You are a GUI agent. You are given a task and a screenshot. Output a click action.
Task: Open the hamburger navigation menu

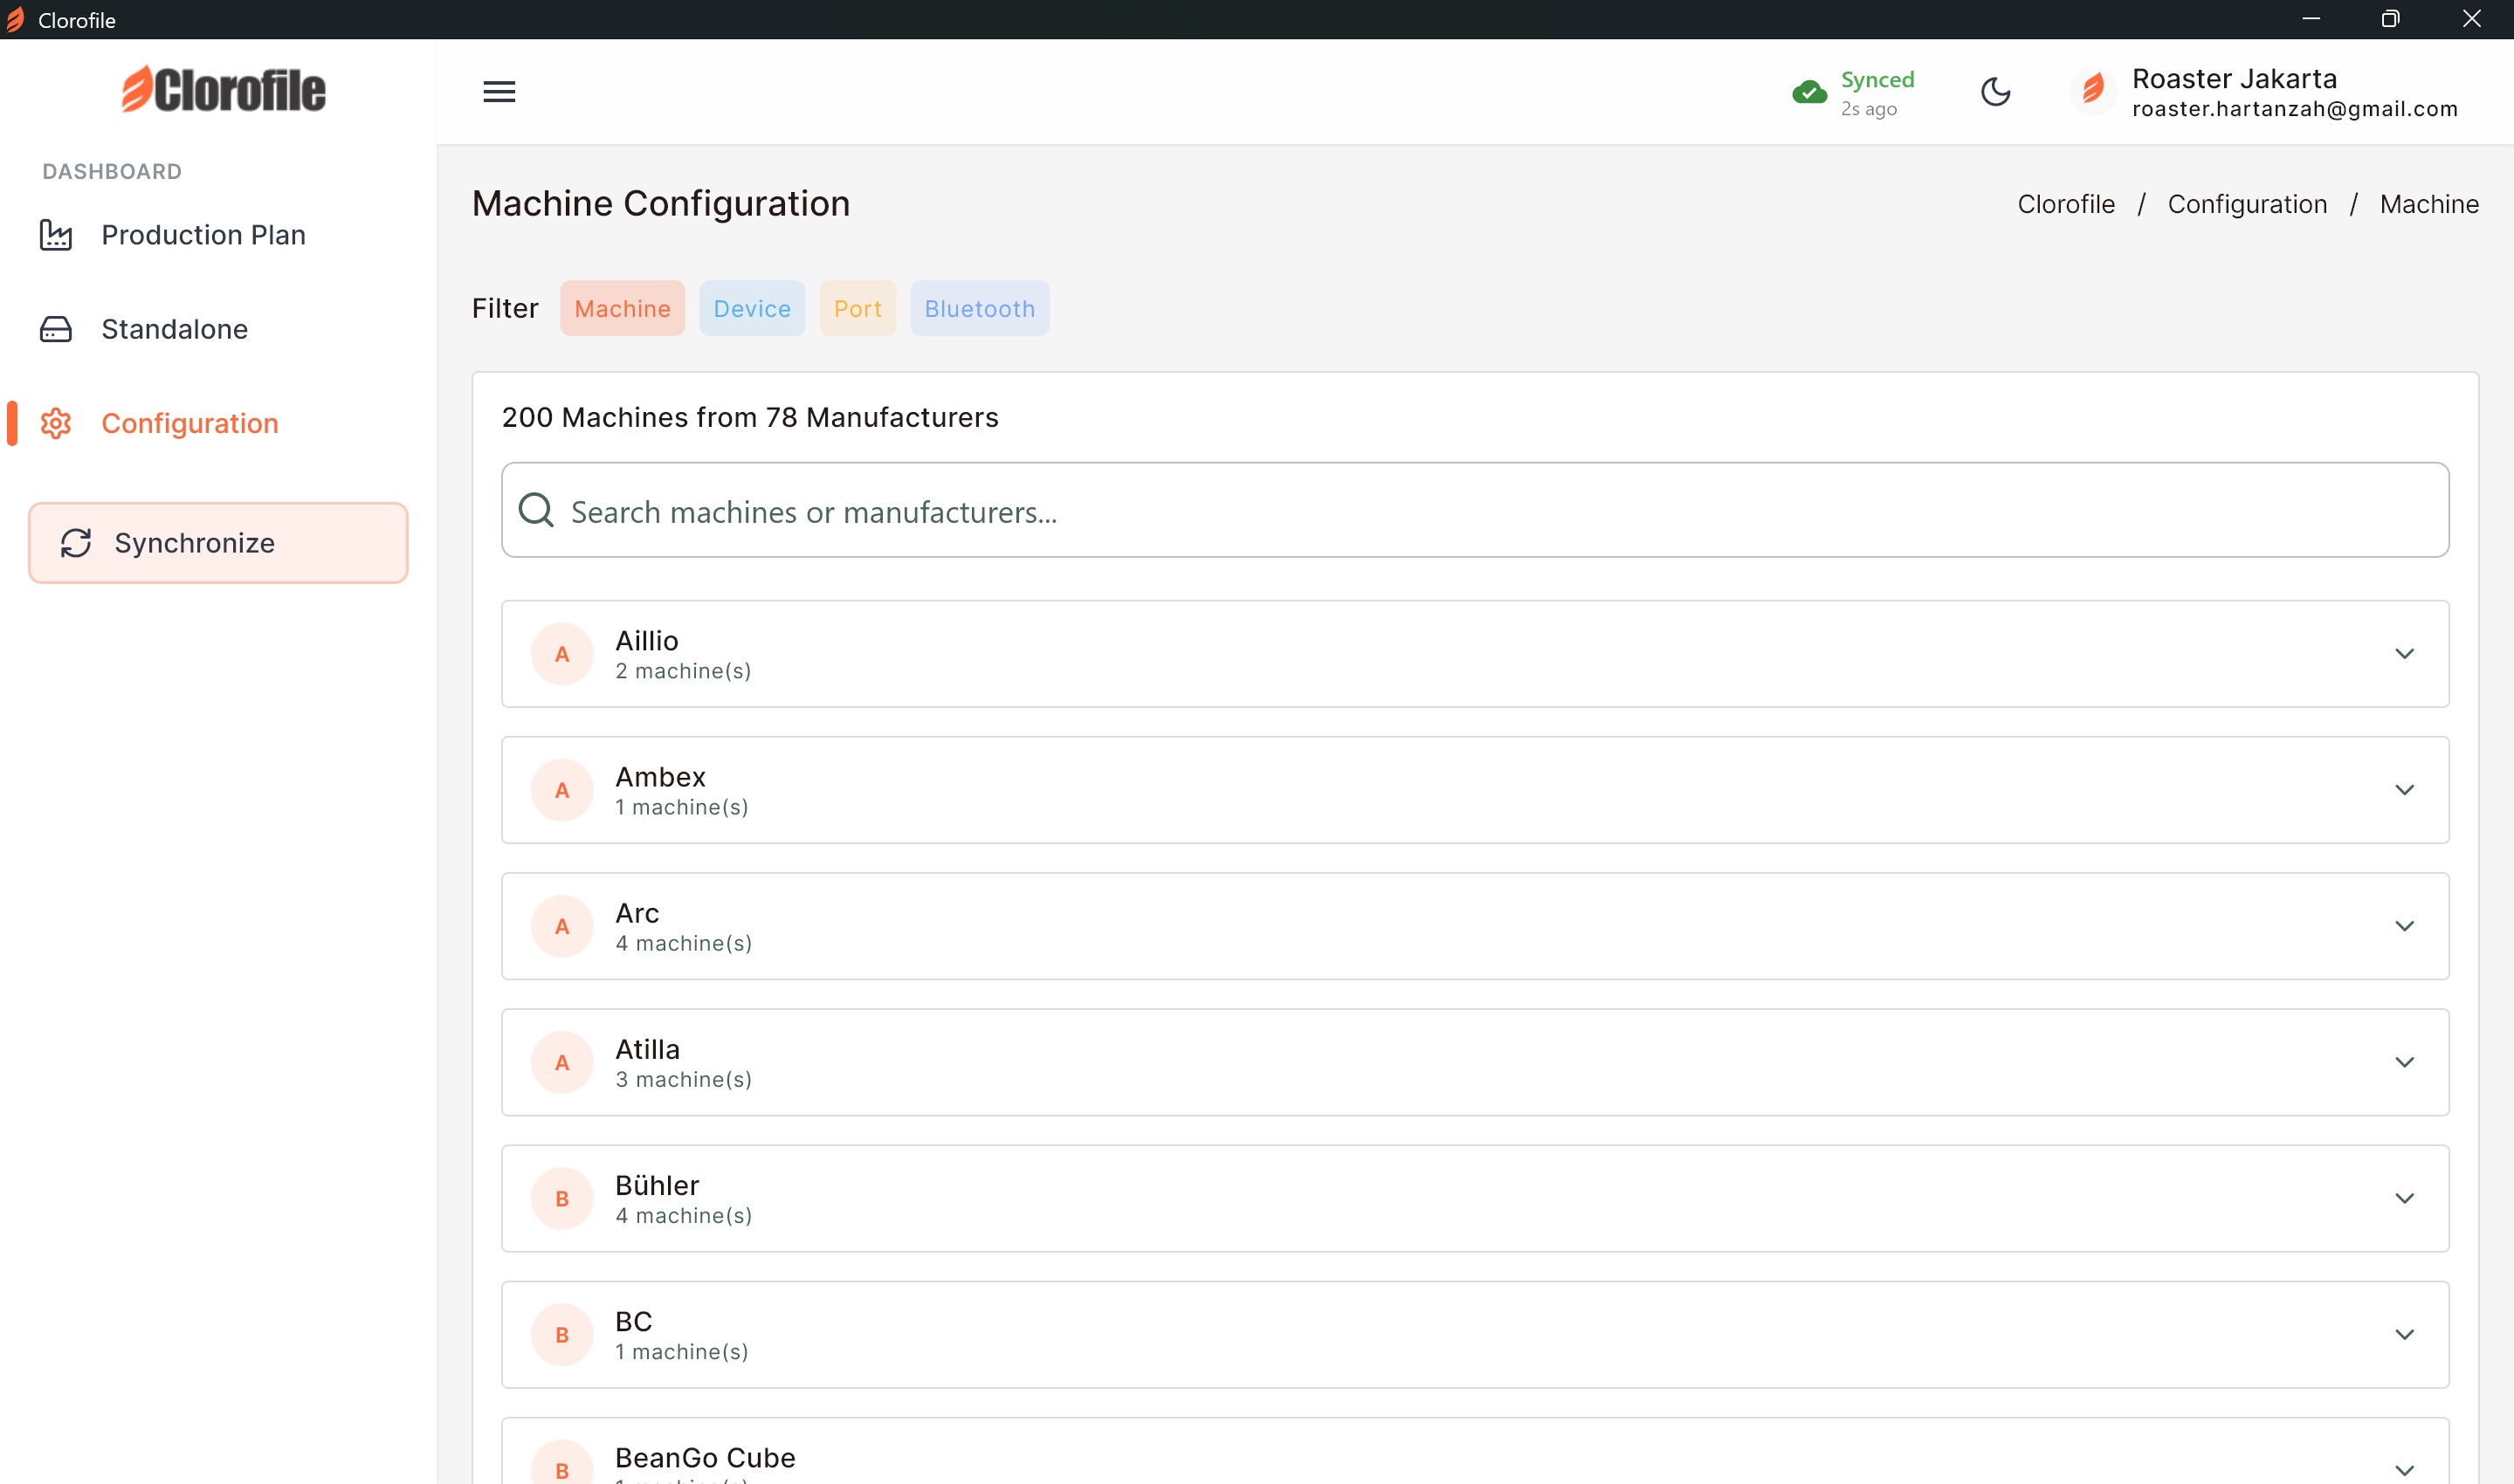500,91
